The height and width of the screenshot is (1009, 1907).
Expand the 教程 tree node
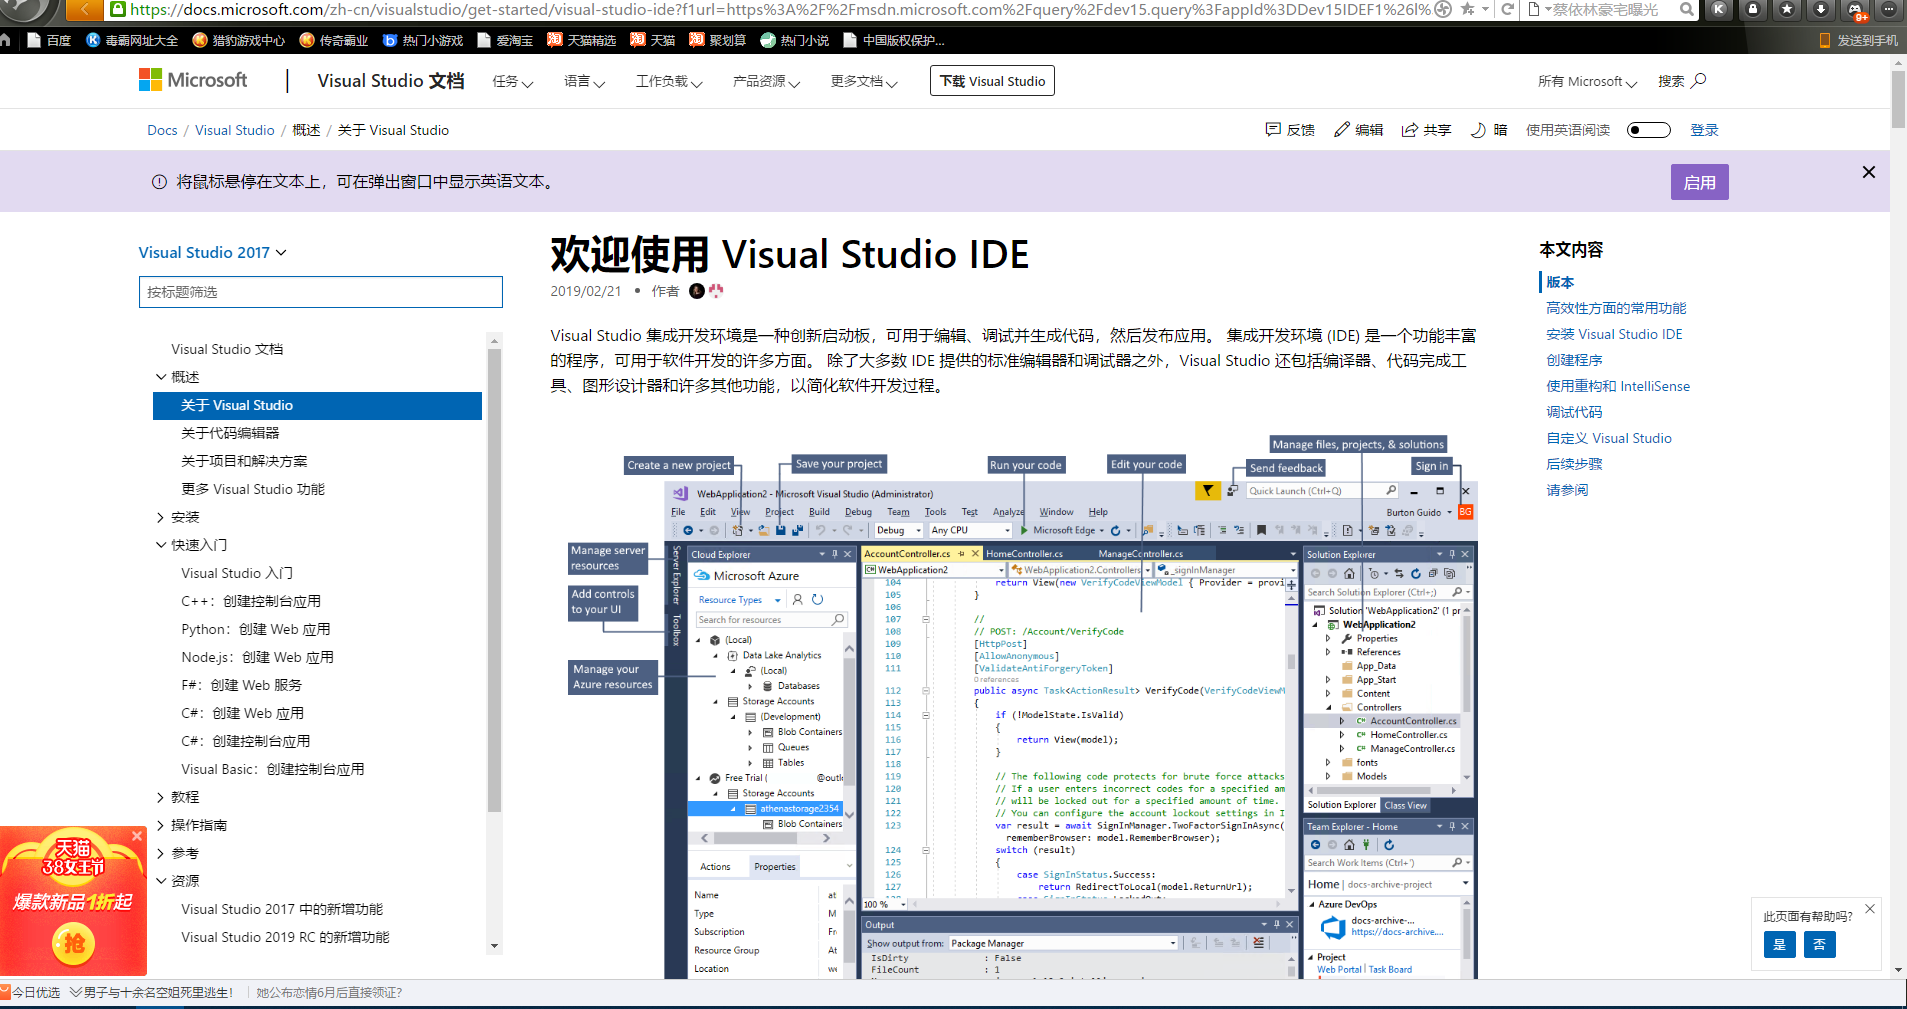(x=161, y=797)
